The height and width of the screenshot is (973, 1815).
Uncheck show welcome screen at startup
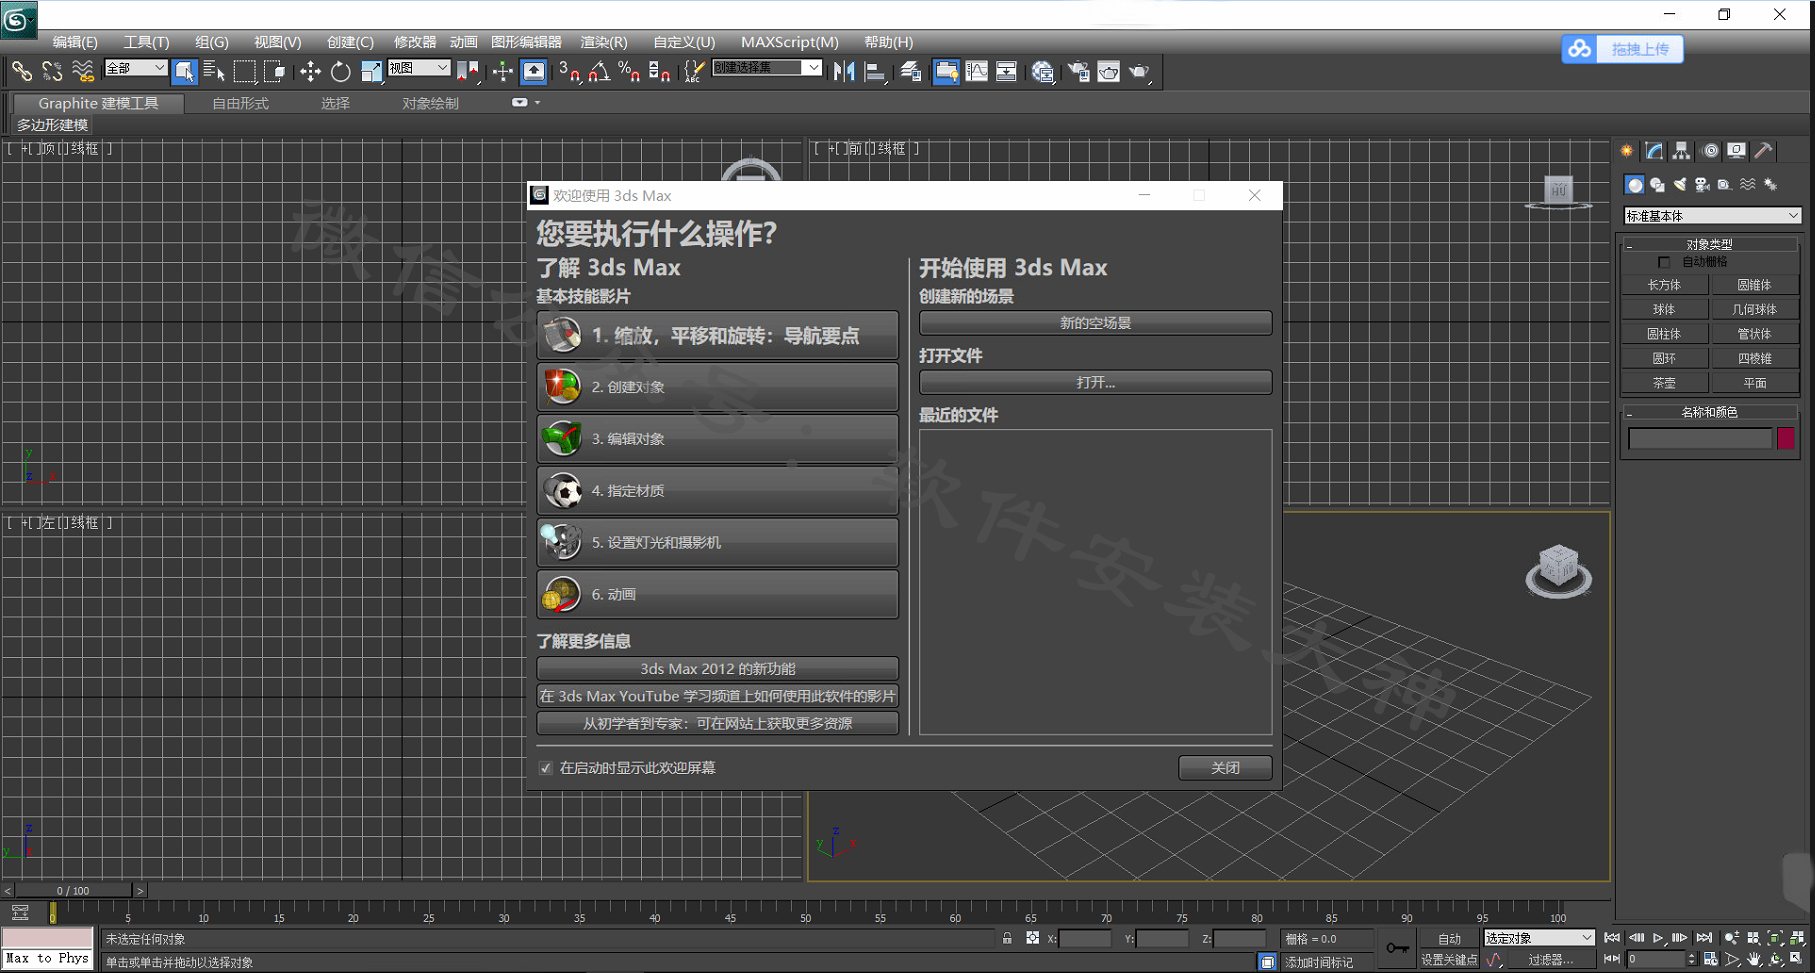pyautogui.click(x=546, y=768)
